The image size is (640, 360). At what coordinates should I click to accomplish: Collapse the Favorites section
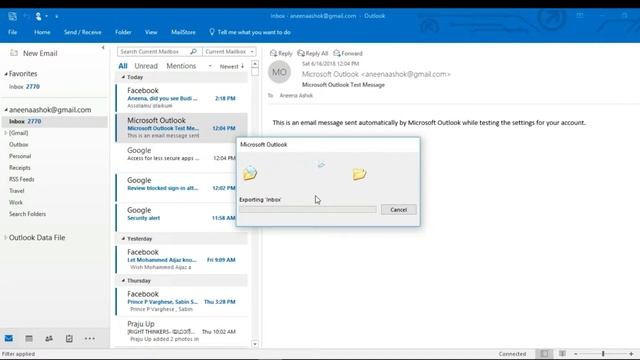(6, 74)
